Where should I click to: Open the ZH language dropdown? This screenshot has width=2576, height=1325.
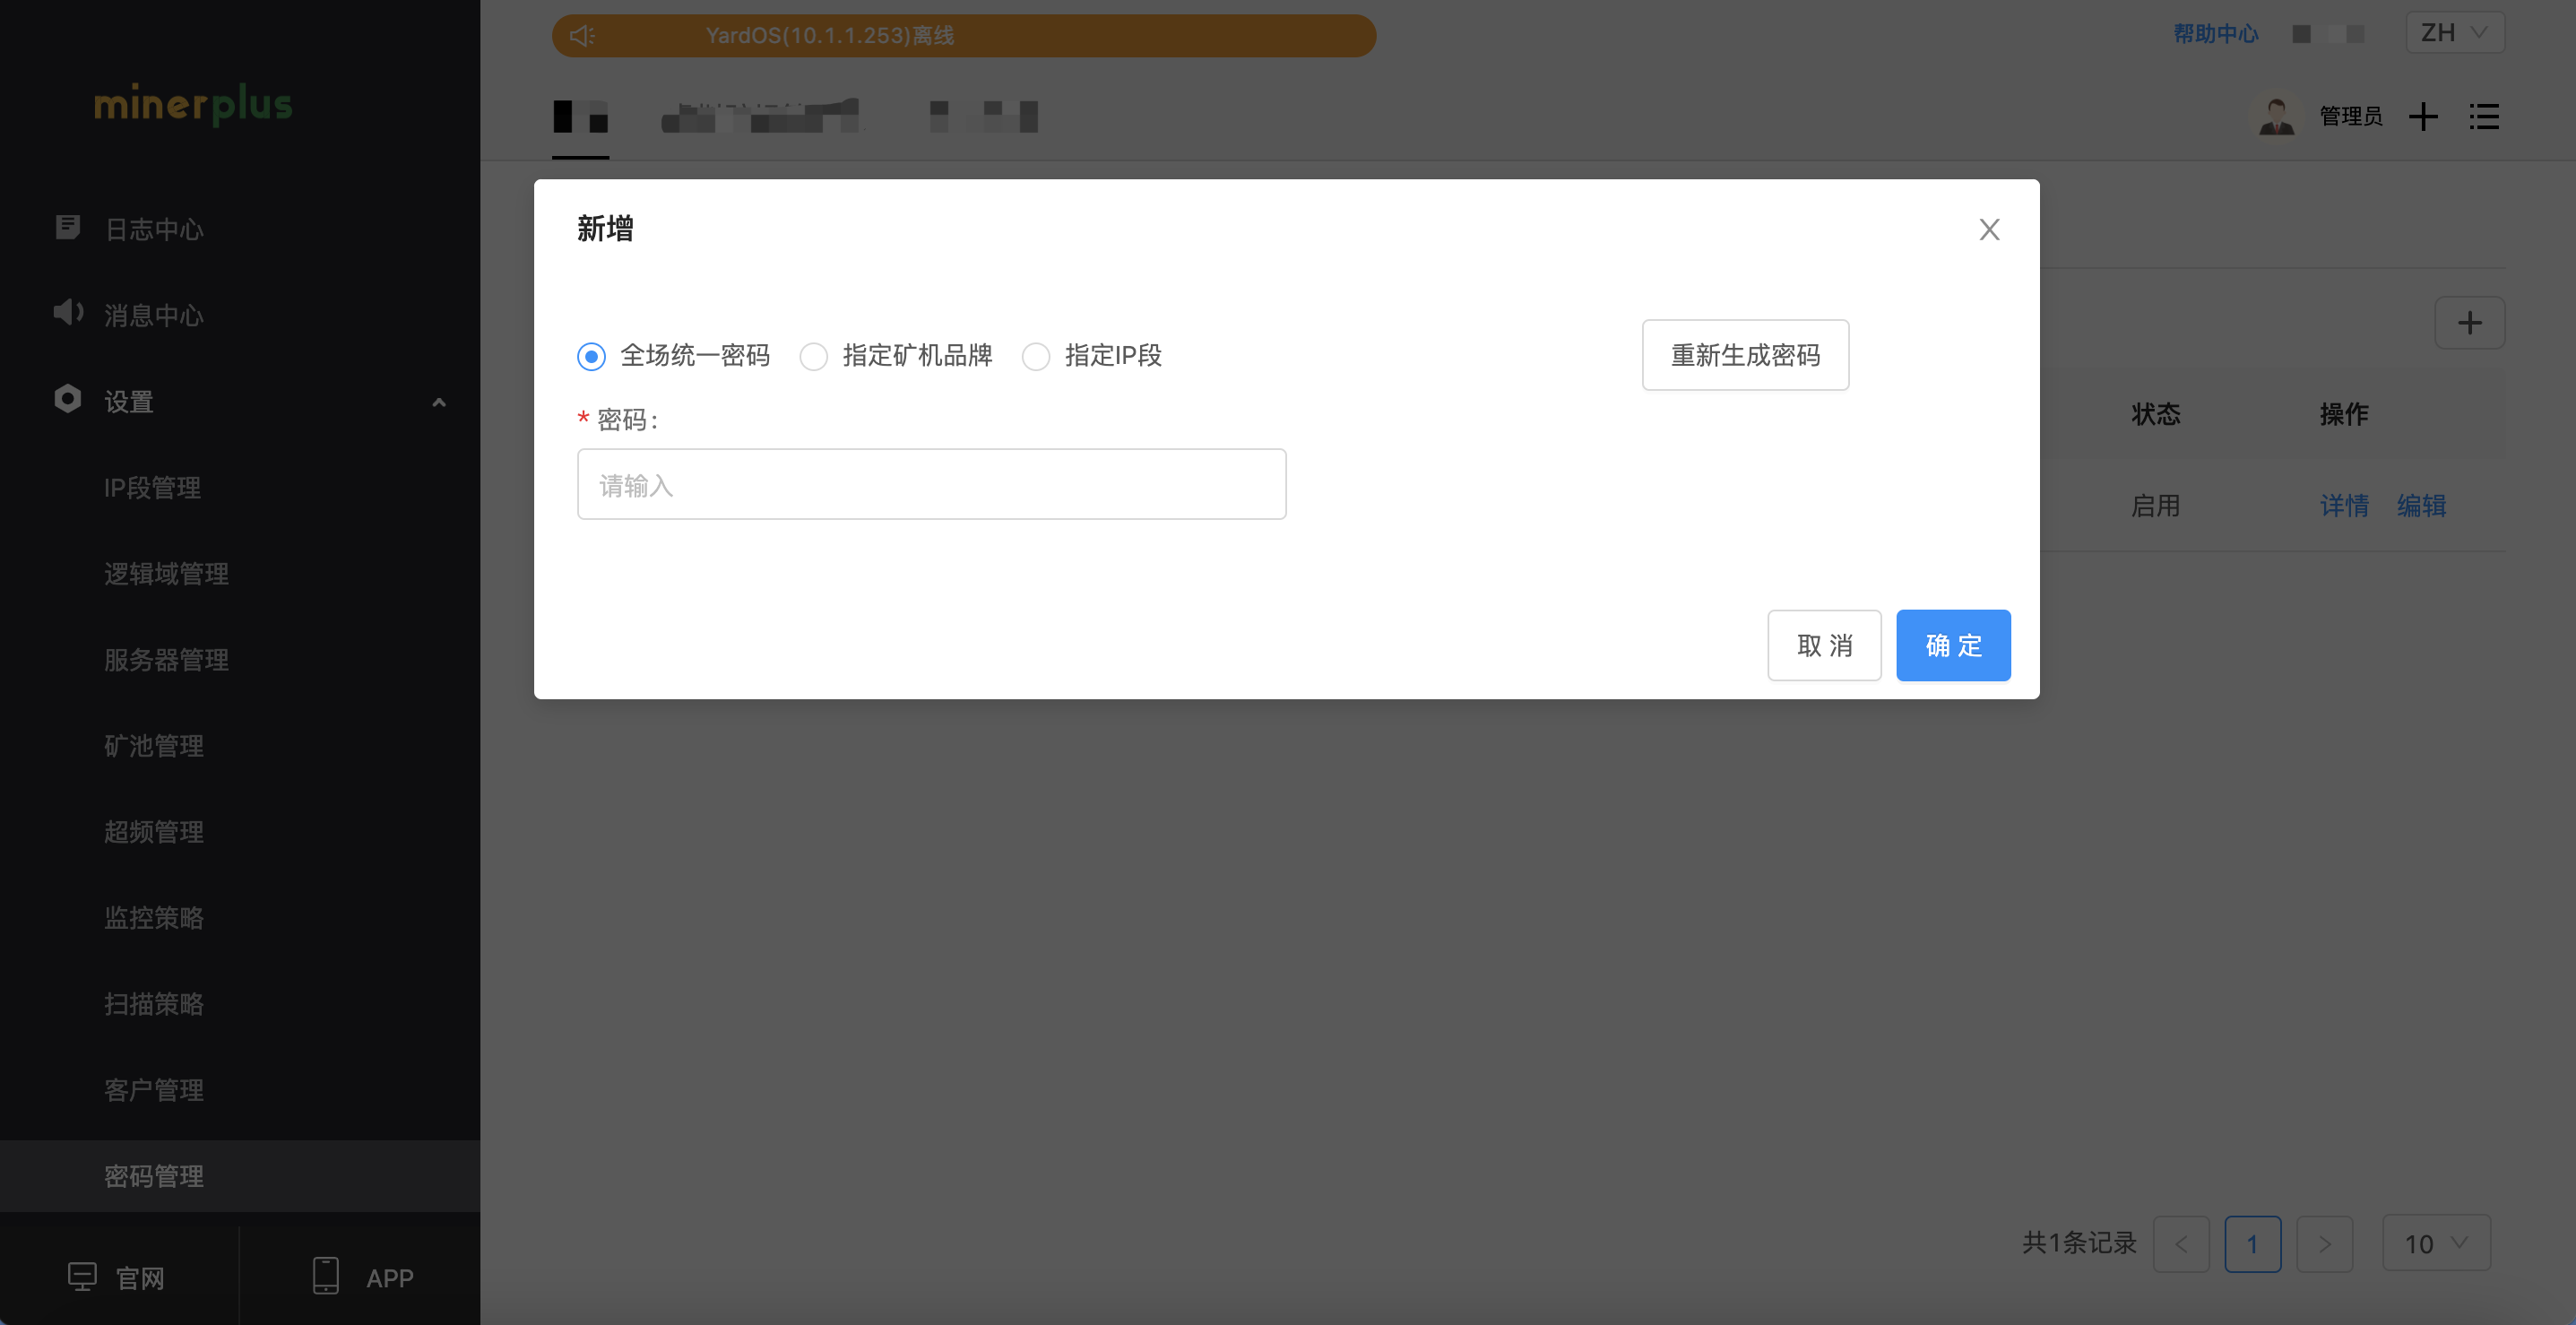click(2455, 33)
